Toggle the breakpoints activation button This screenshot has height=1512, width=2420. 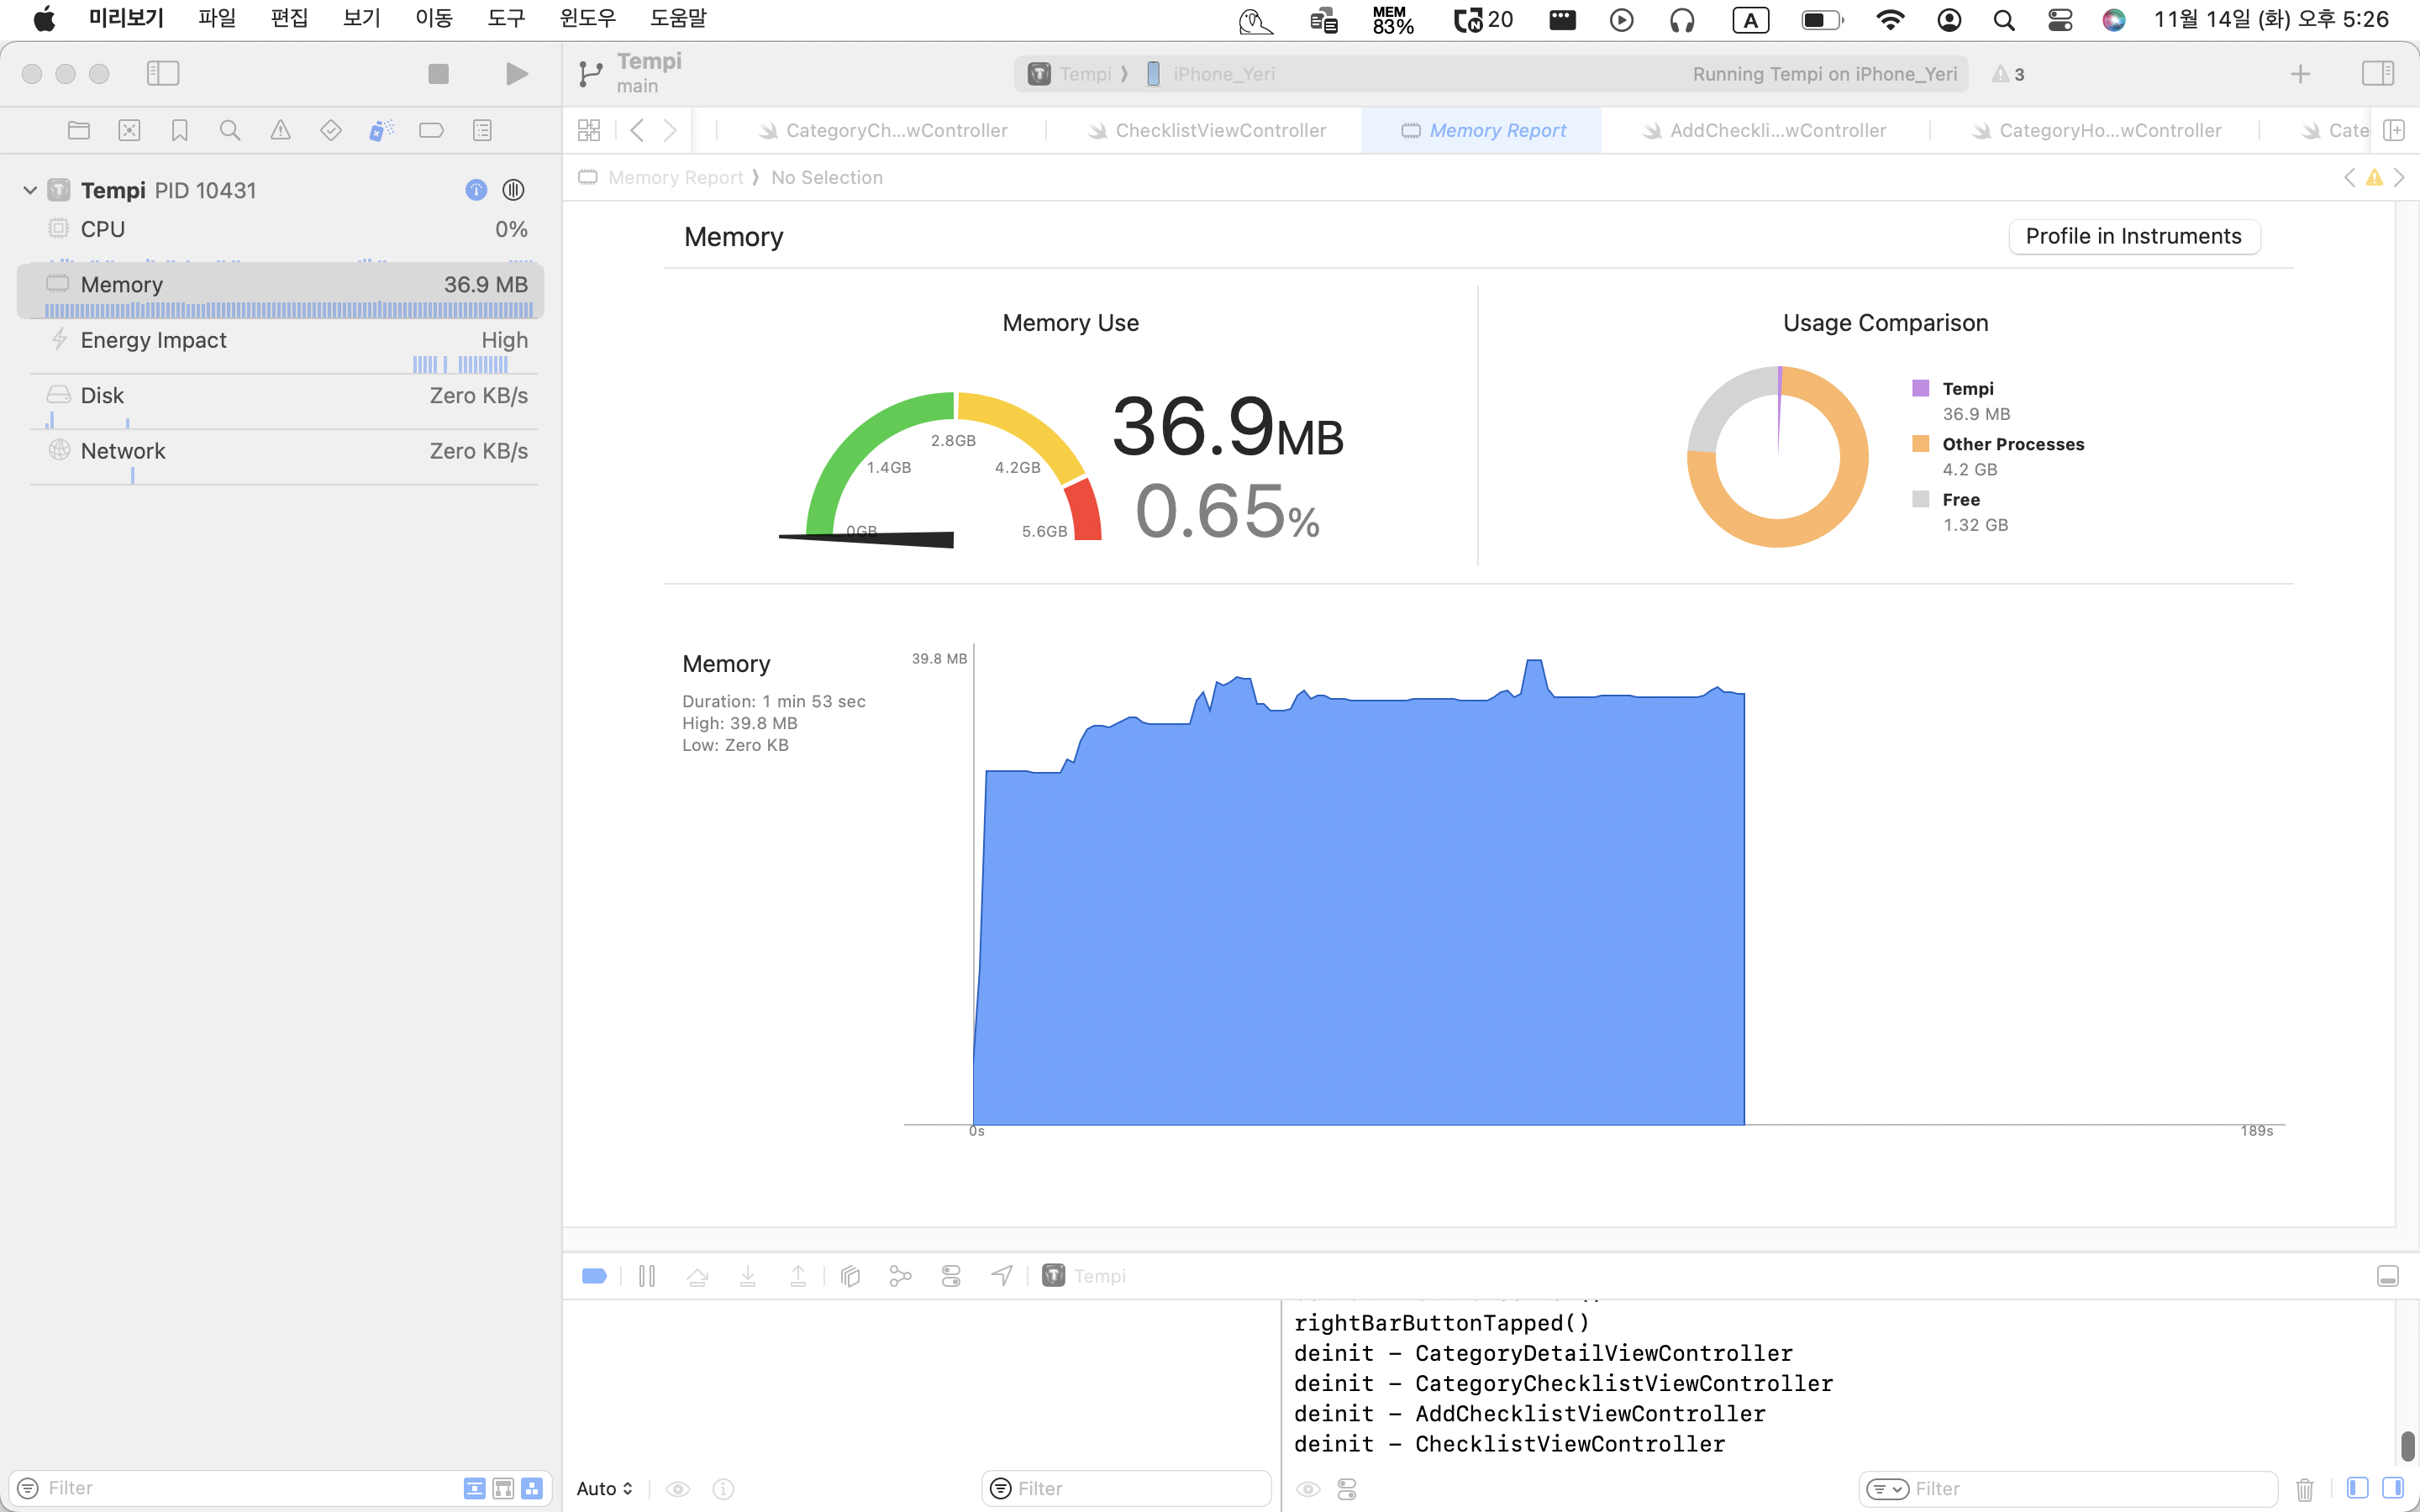tap(594, 1276)
